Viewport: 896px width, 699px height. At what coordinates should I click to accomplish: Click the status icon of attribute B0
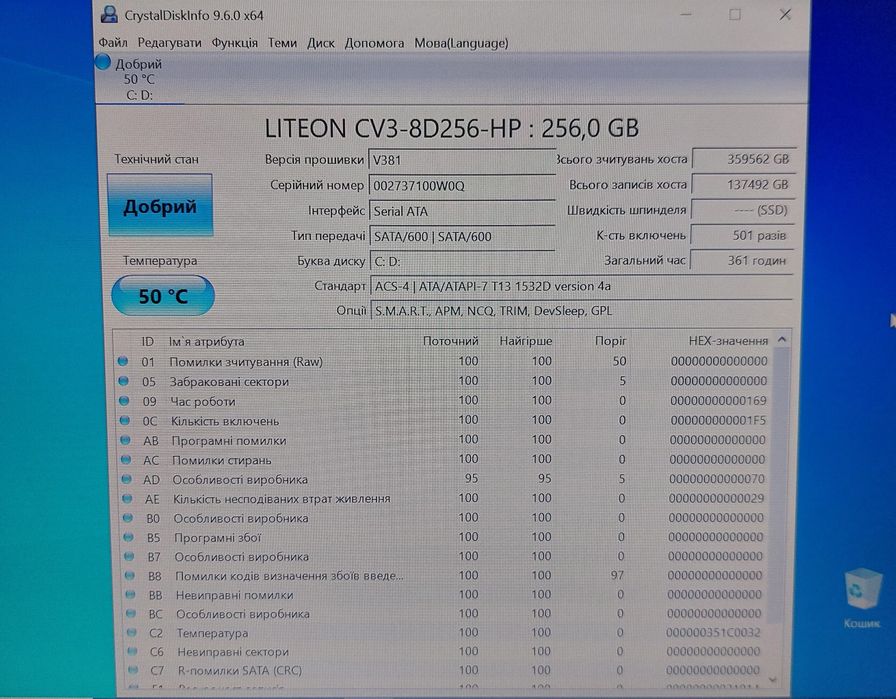tap(128, 518)
